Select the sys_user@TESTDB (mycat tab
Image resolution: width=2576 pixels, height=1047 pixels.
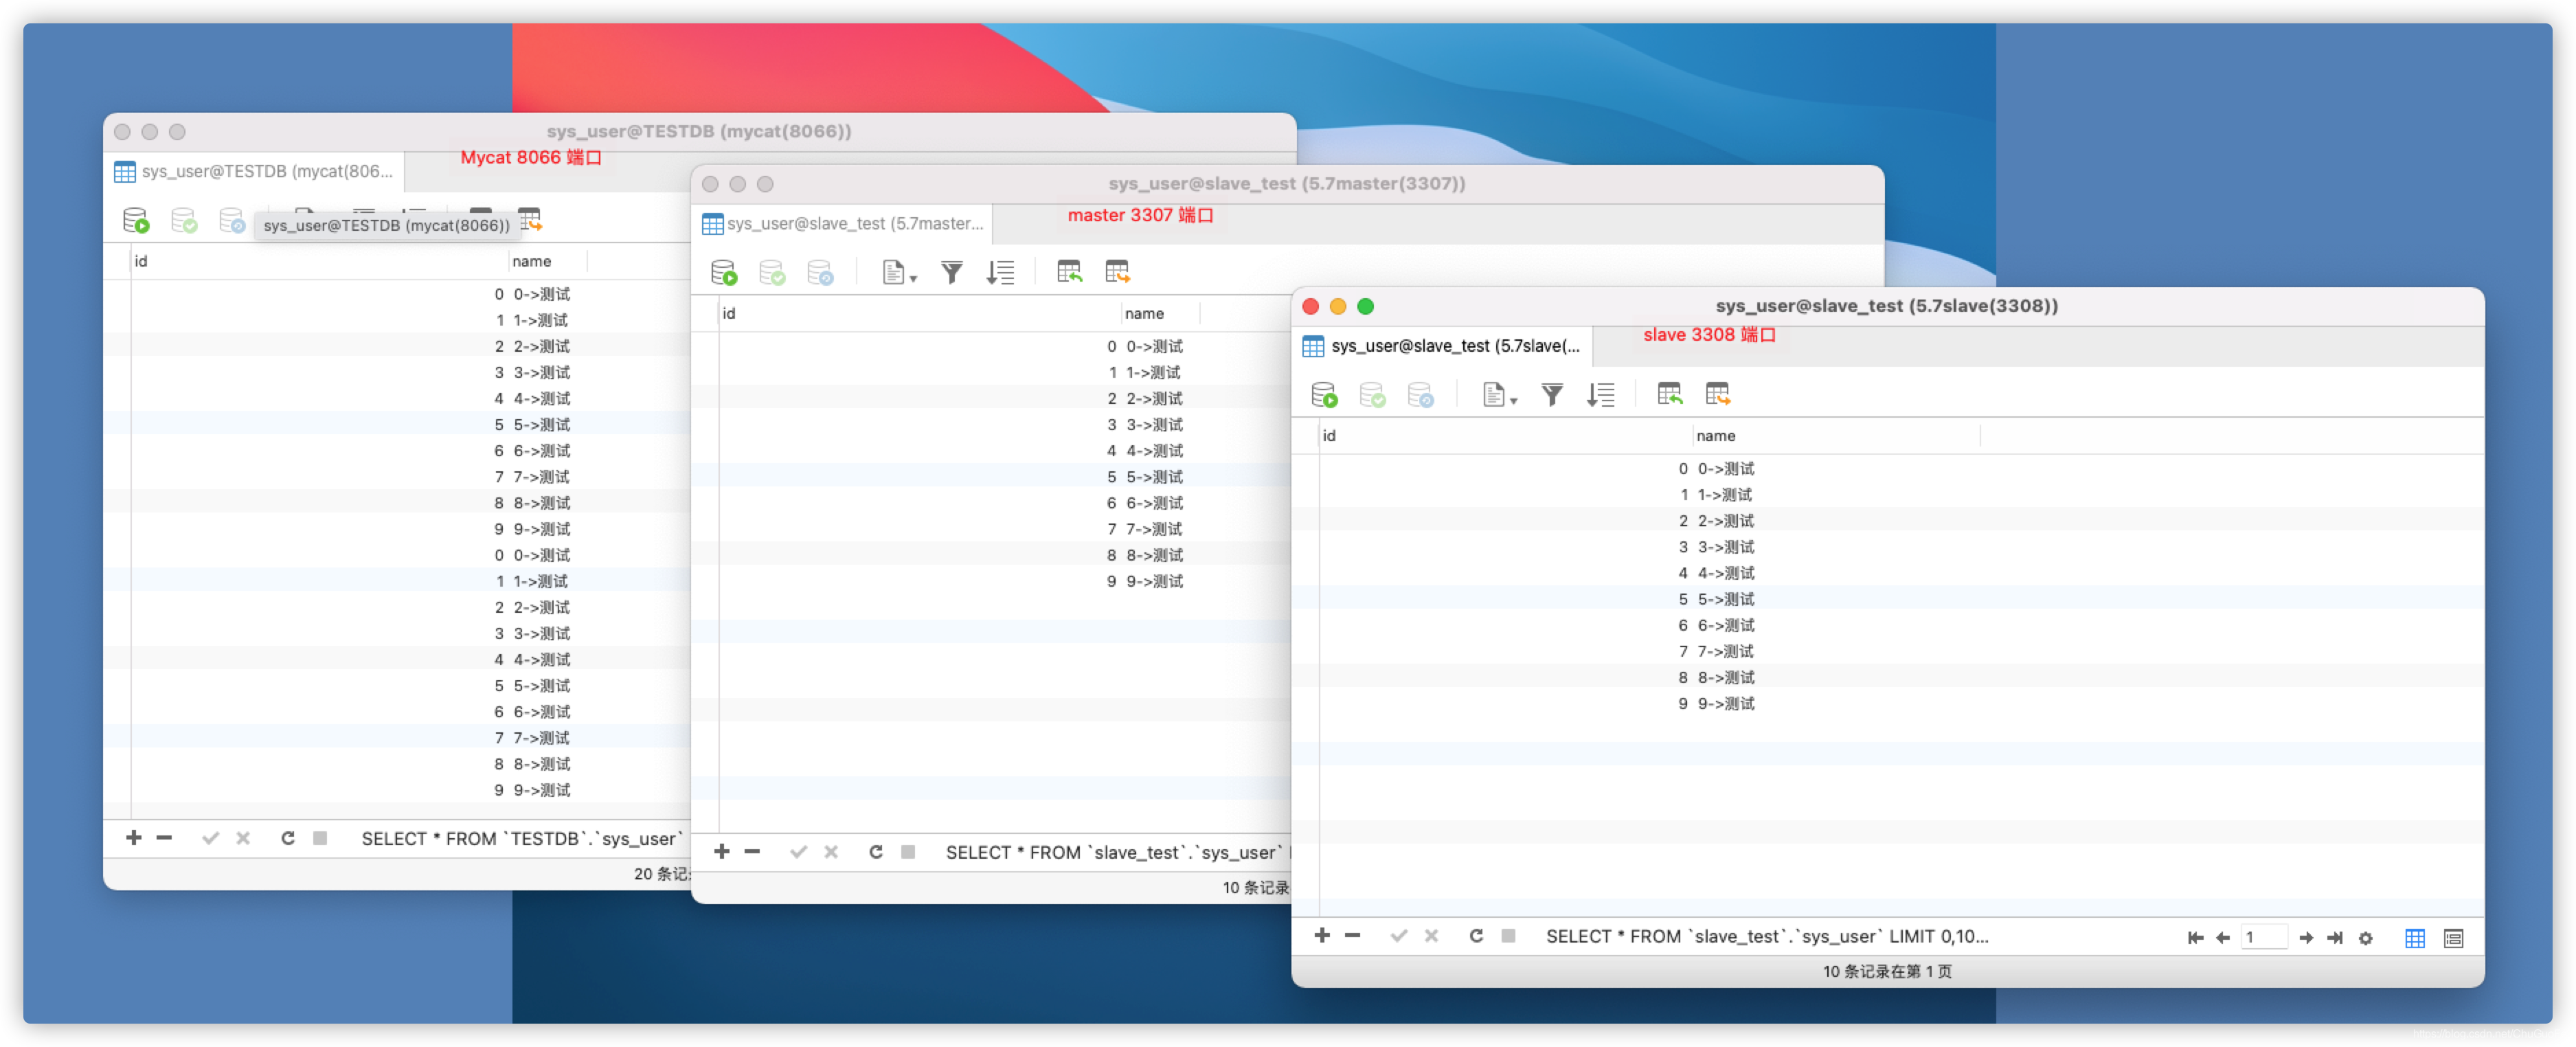coord(254,172)
